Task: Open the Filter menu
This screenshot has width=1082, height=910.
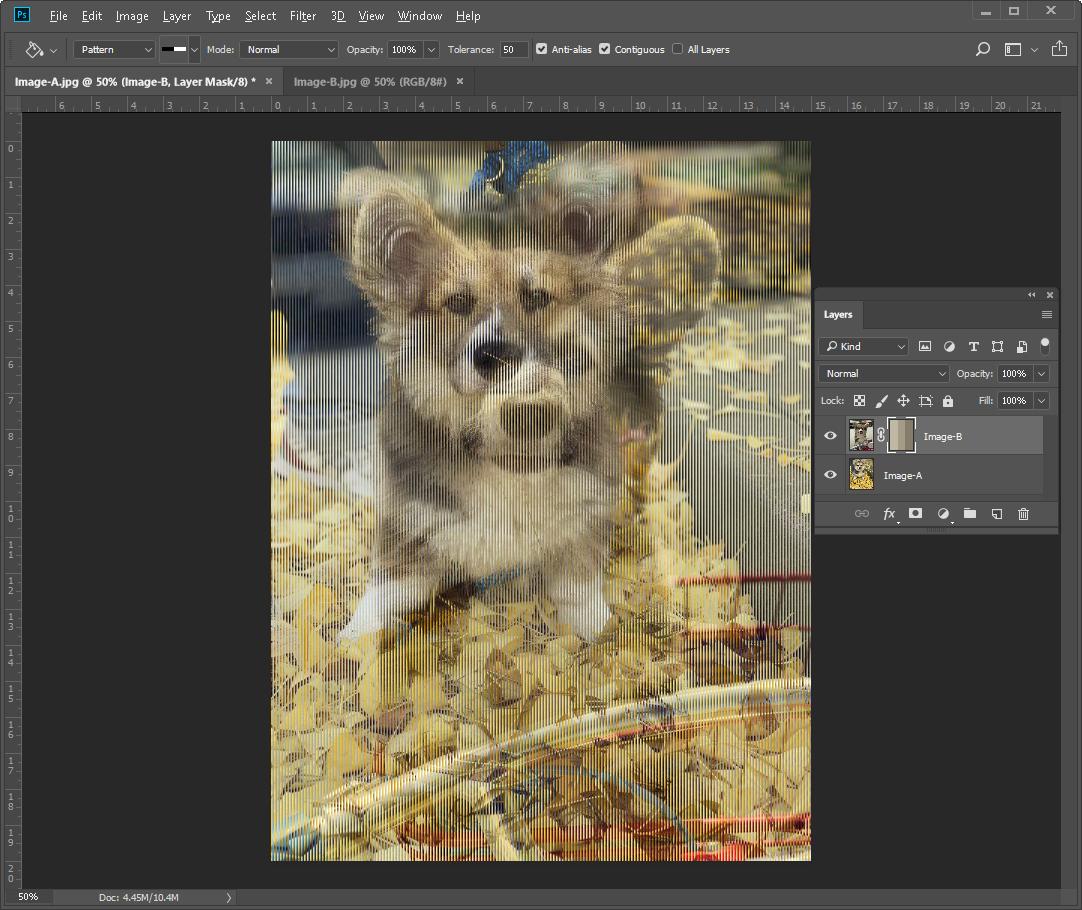Action: pos(302,16)
